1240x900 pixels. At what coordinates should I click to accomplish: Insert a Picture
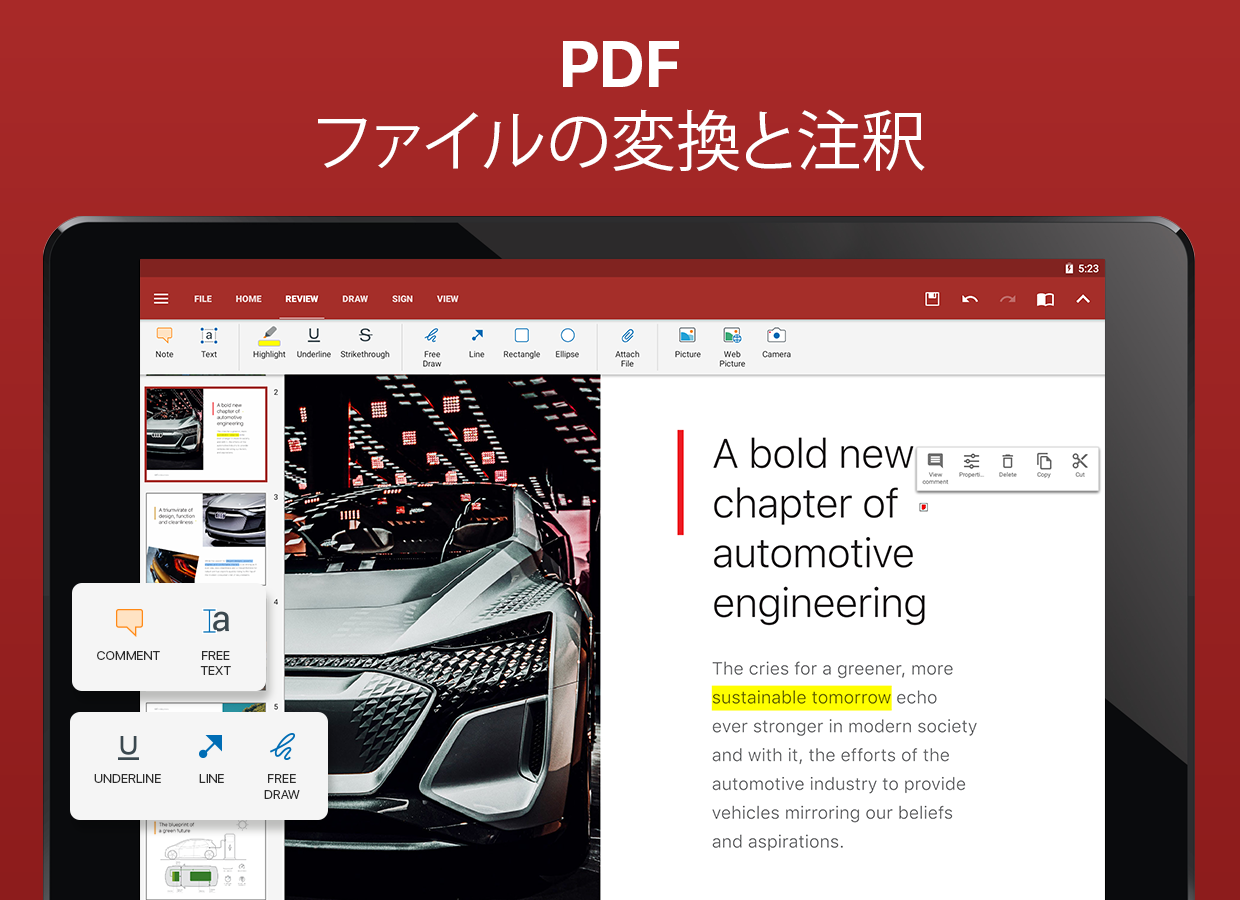click(x=688, y=343)
